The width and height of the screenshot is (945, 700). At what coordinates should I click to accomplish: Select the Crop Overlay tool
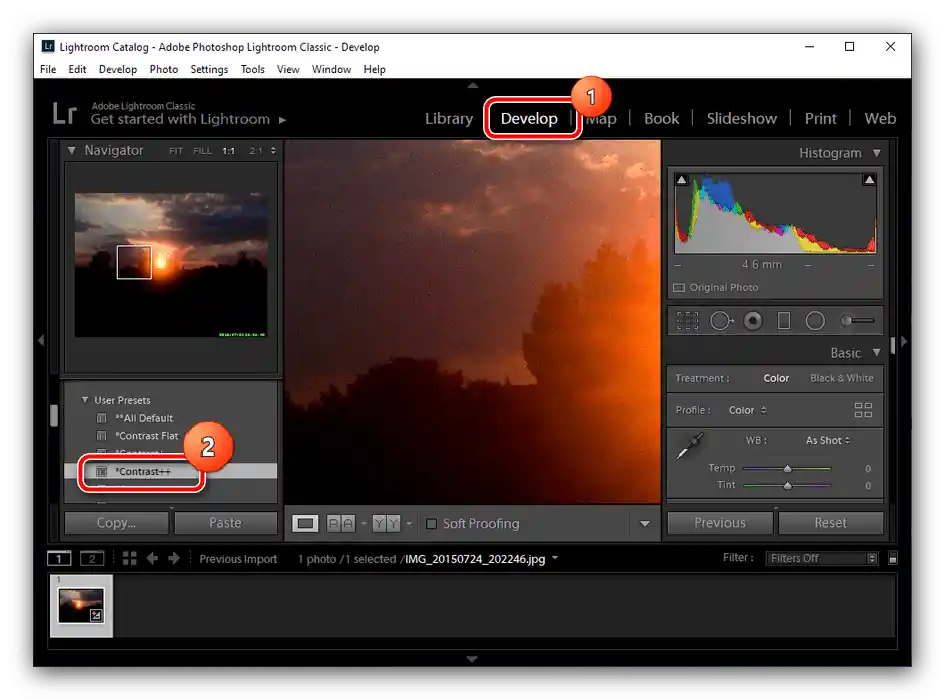[687, 321]
